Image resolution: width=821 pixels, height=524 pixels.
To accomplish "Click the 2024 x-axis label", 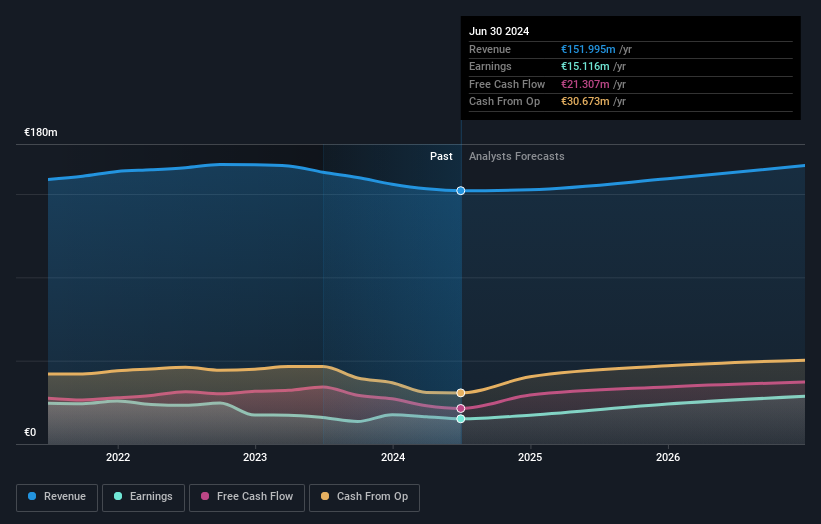I will pos(393,457).
